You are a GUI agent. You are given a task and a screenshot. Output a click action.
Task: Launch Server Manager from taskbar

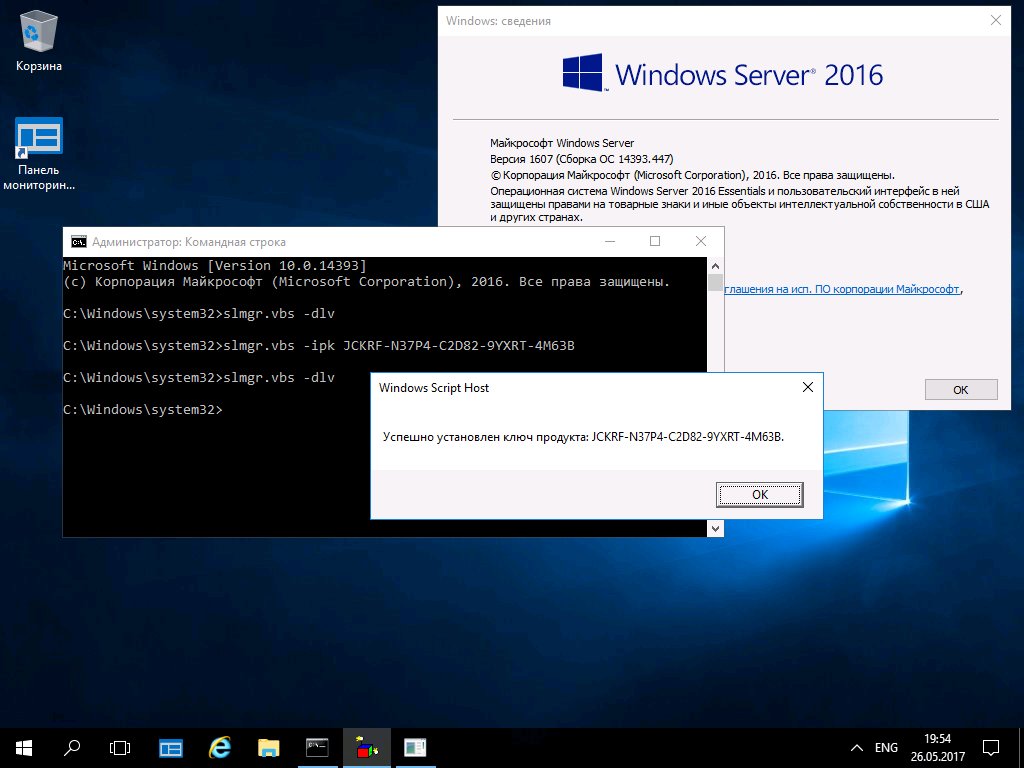pos(171,748)
